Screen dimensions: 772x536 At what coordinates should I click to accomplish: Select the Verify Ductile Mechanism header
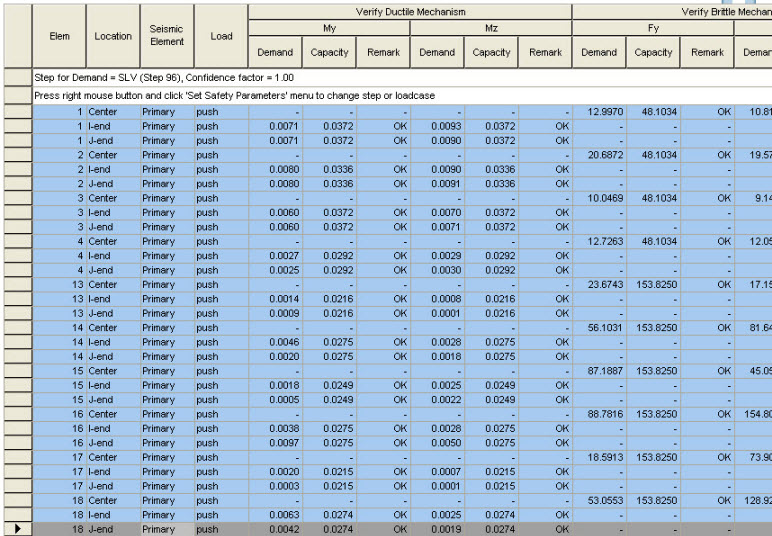(x=410, y=11)
